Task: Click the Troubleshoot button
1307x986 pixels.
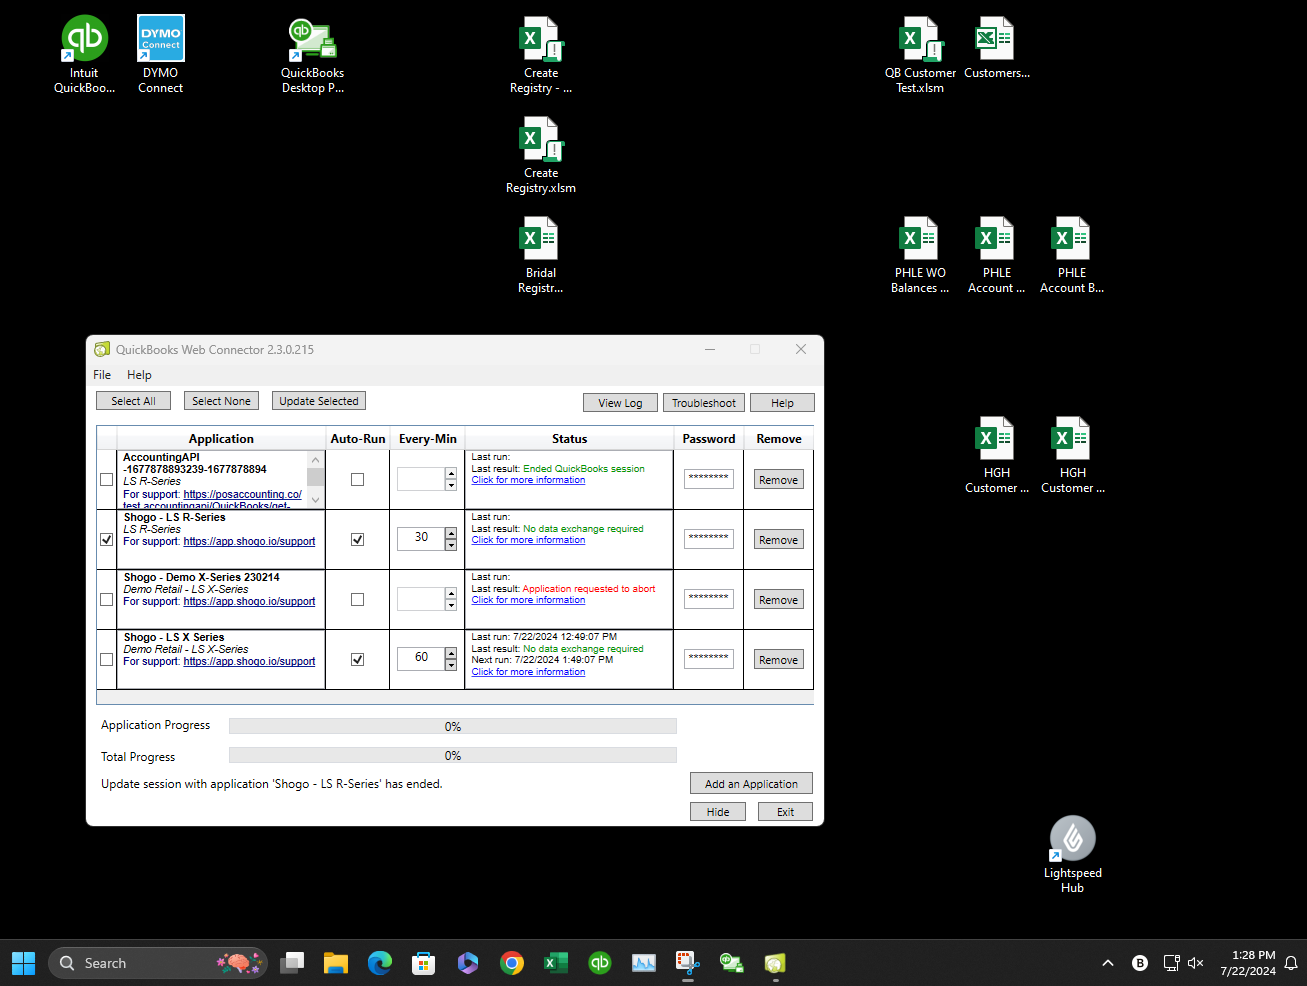Action: tap(703, 403)
